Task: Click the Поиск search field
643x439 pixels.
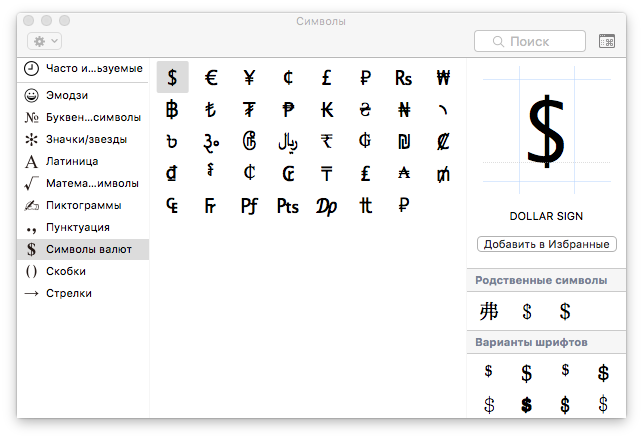Action: pyautogui.click(x=530, y=41)
